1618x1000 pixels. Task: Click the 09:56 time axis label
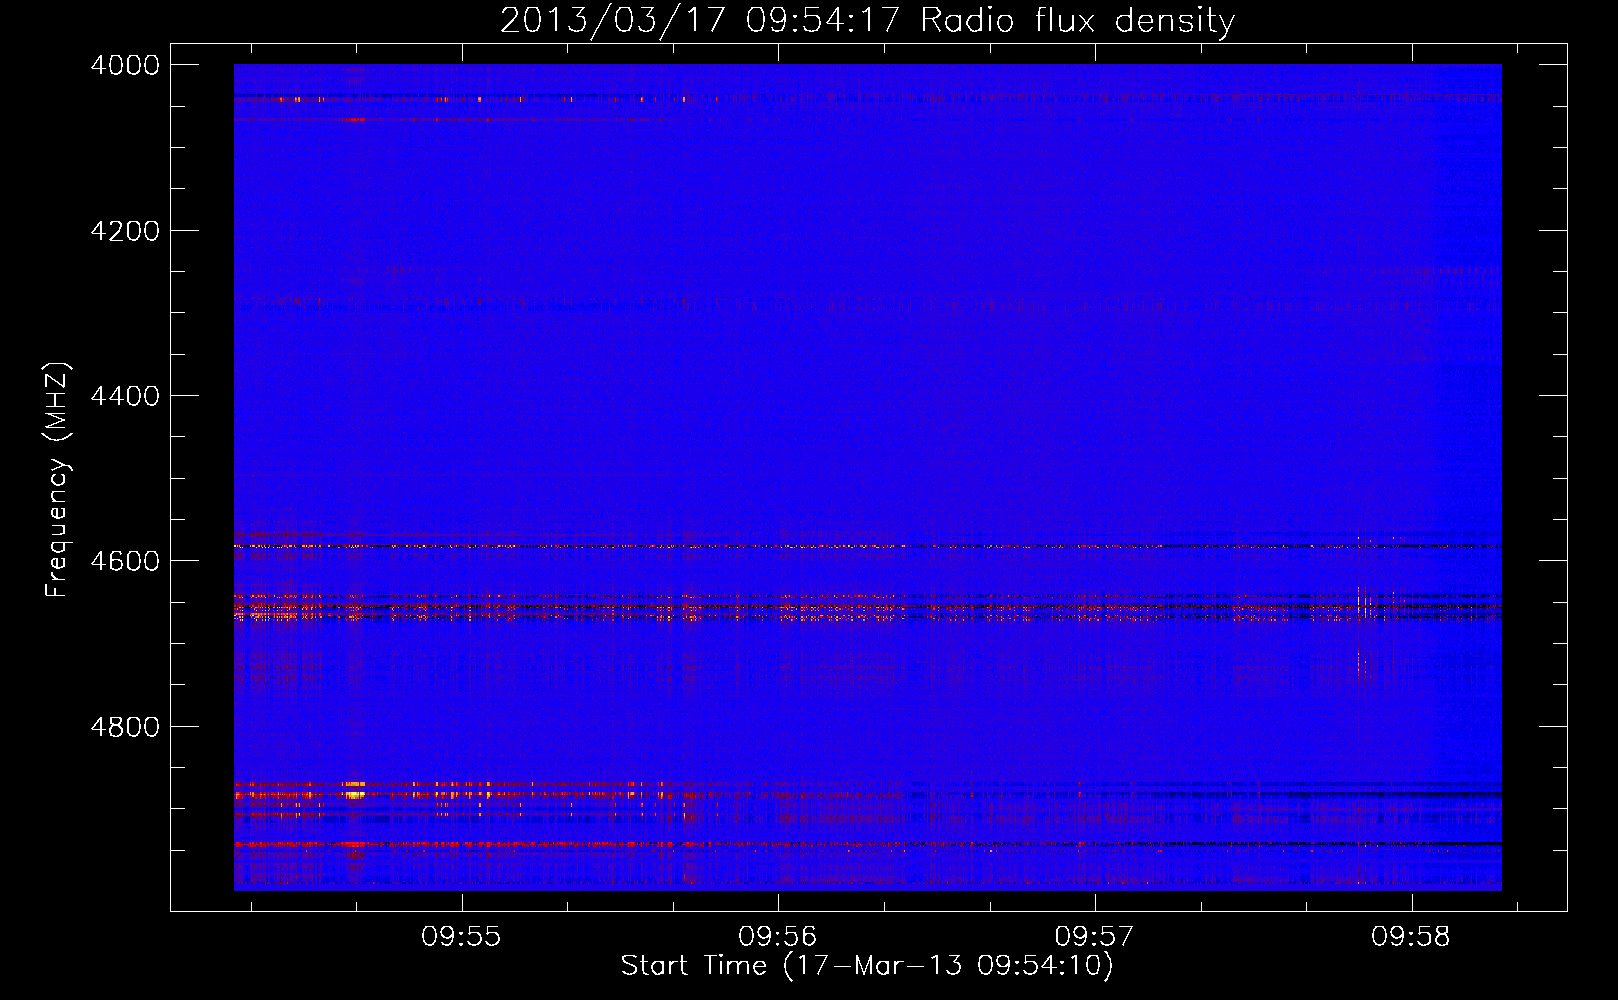(x=777, y=937)
